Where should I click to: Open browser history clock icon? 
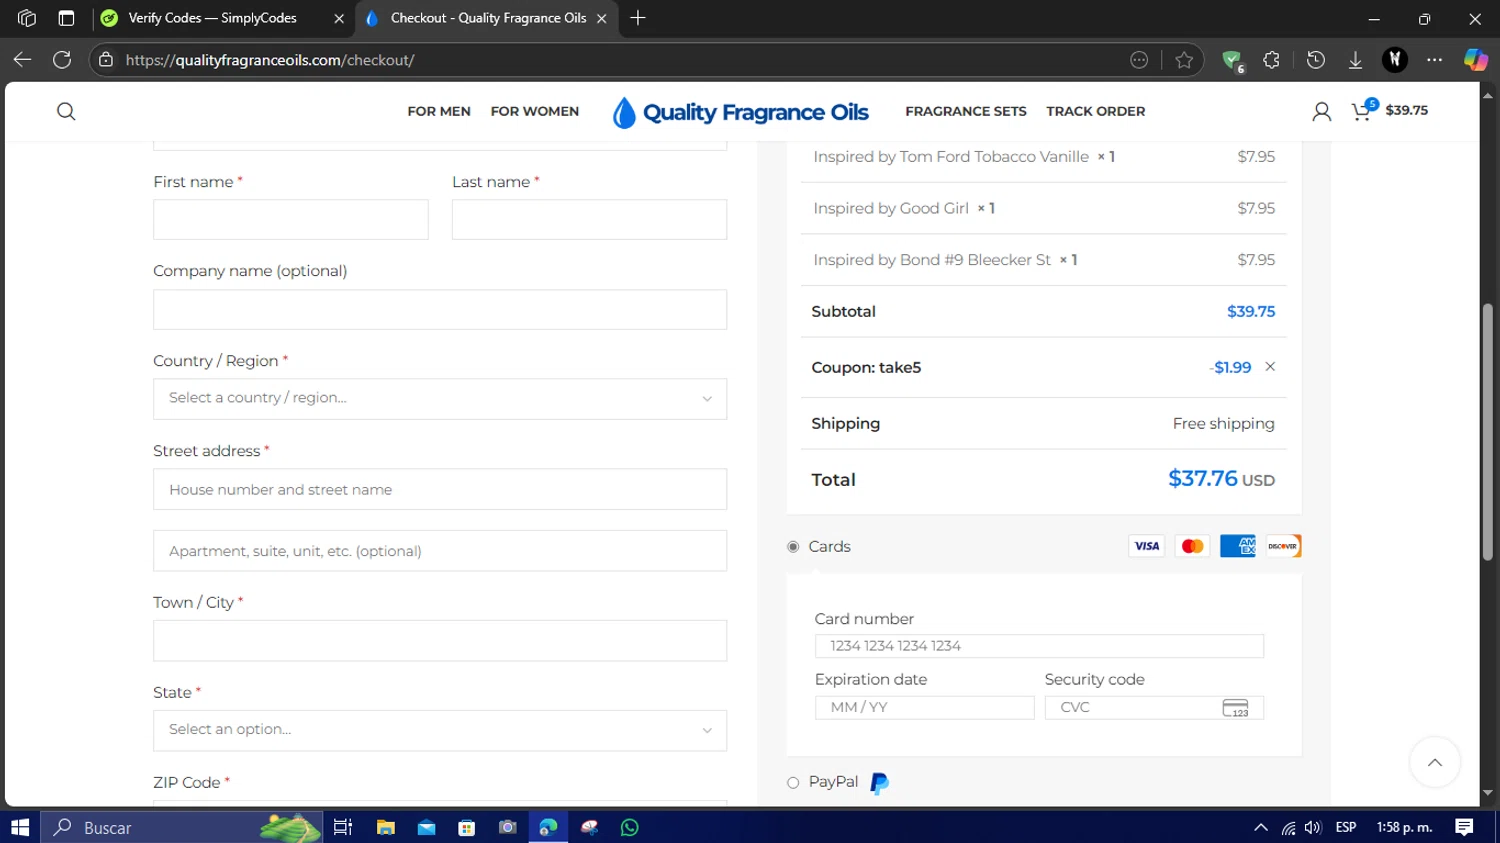(x=1316, y=60)
